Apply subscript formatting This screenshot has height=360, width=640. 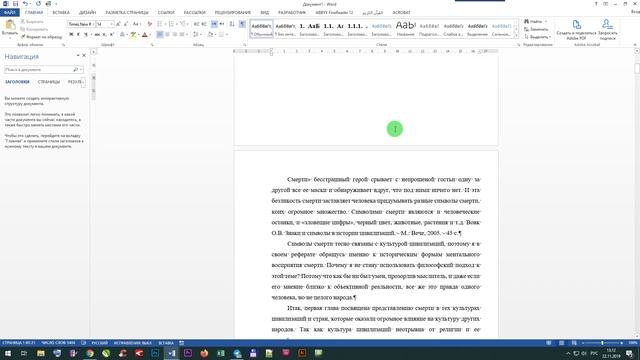[x=104, y=34]
